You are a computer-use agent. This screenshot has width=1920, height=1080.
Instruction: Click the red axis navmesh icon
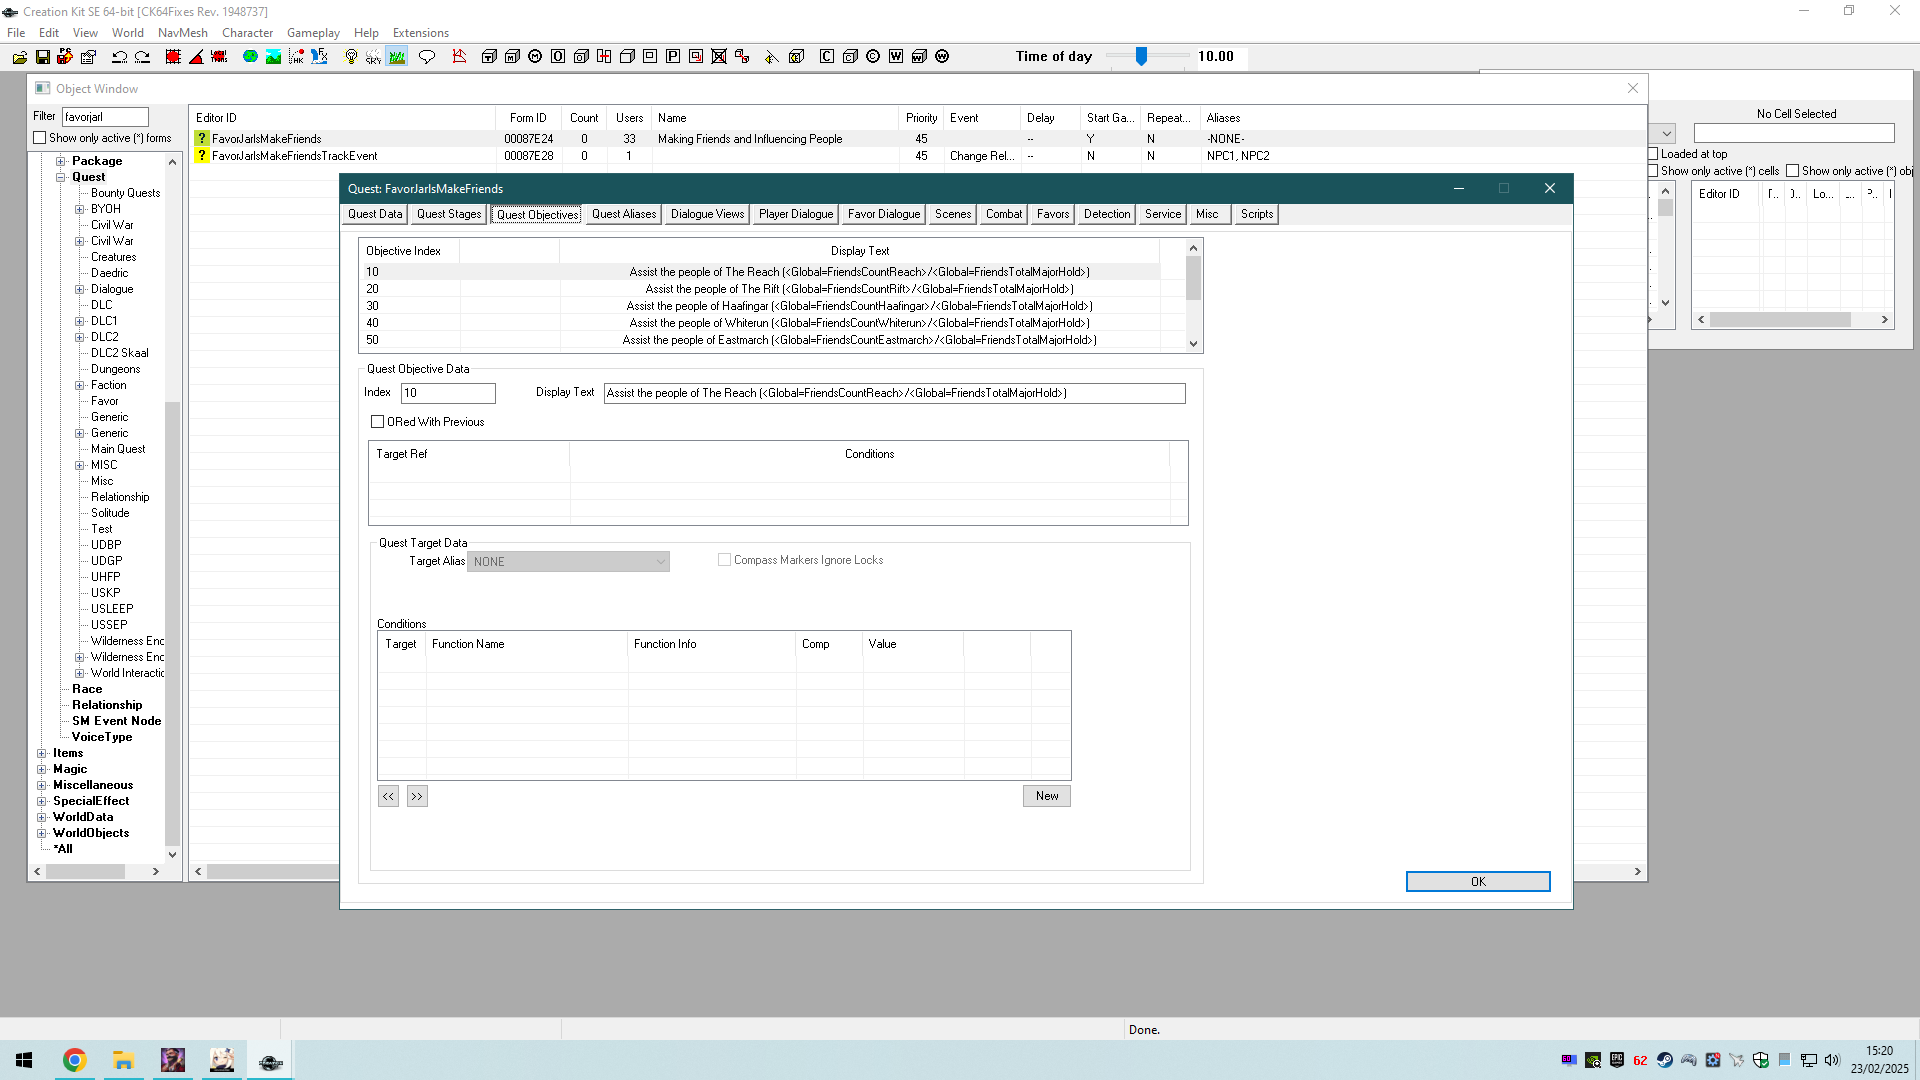click(459, 57)
